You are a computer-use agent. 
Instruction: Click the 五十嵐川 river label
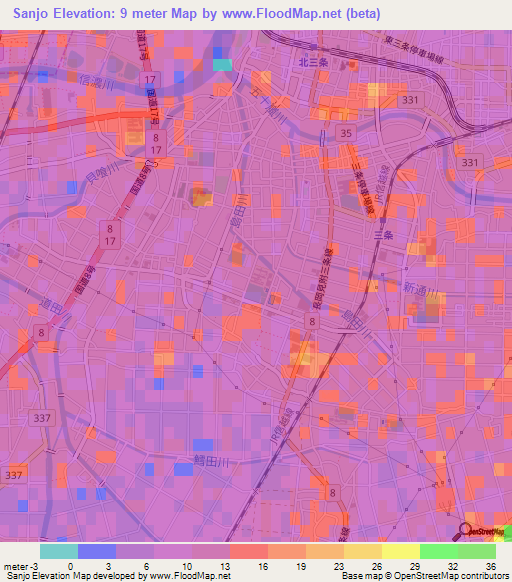pyautogui.click(x=268, y=105)
